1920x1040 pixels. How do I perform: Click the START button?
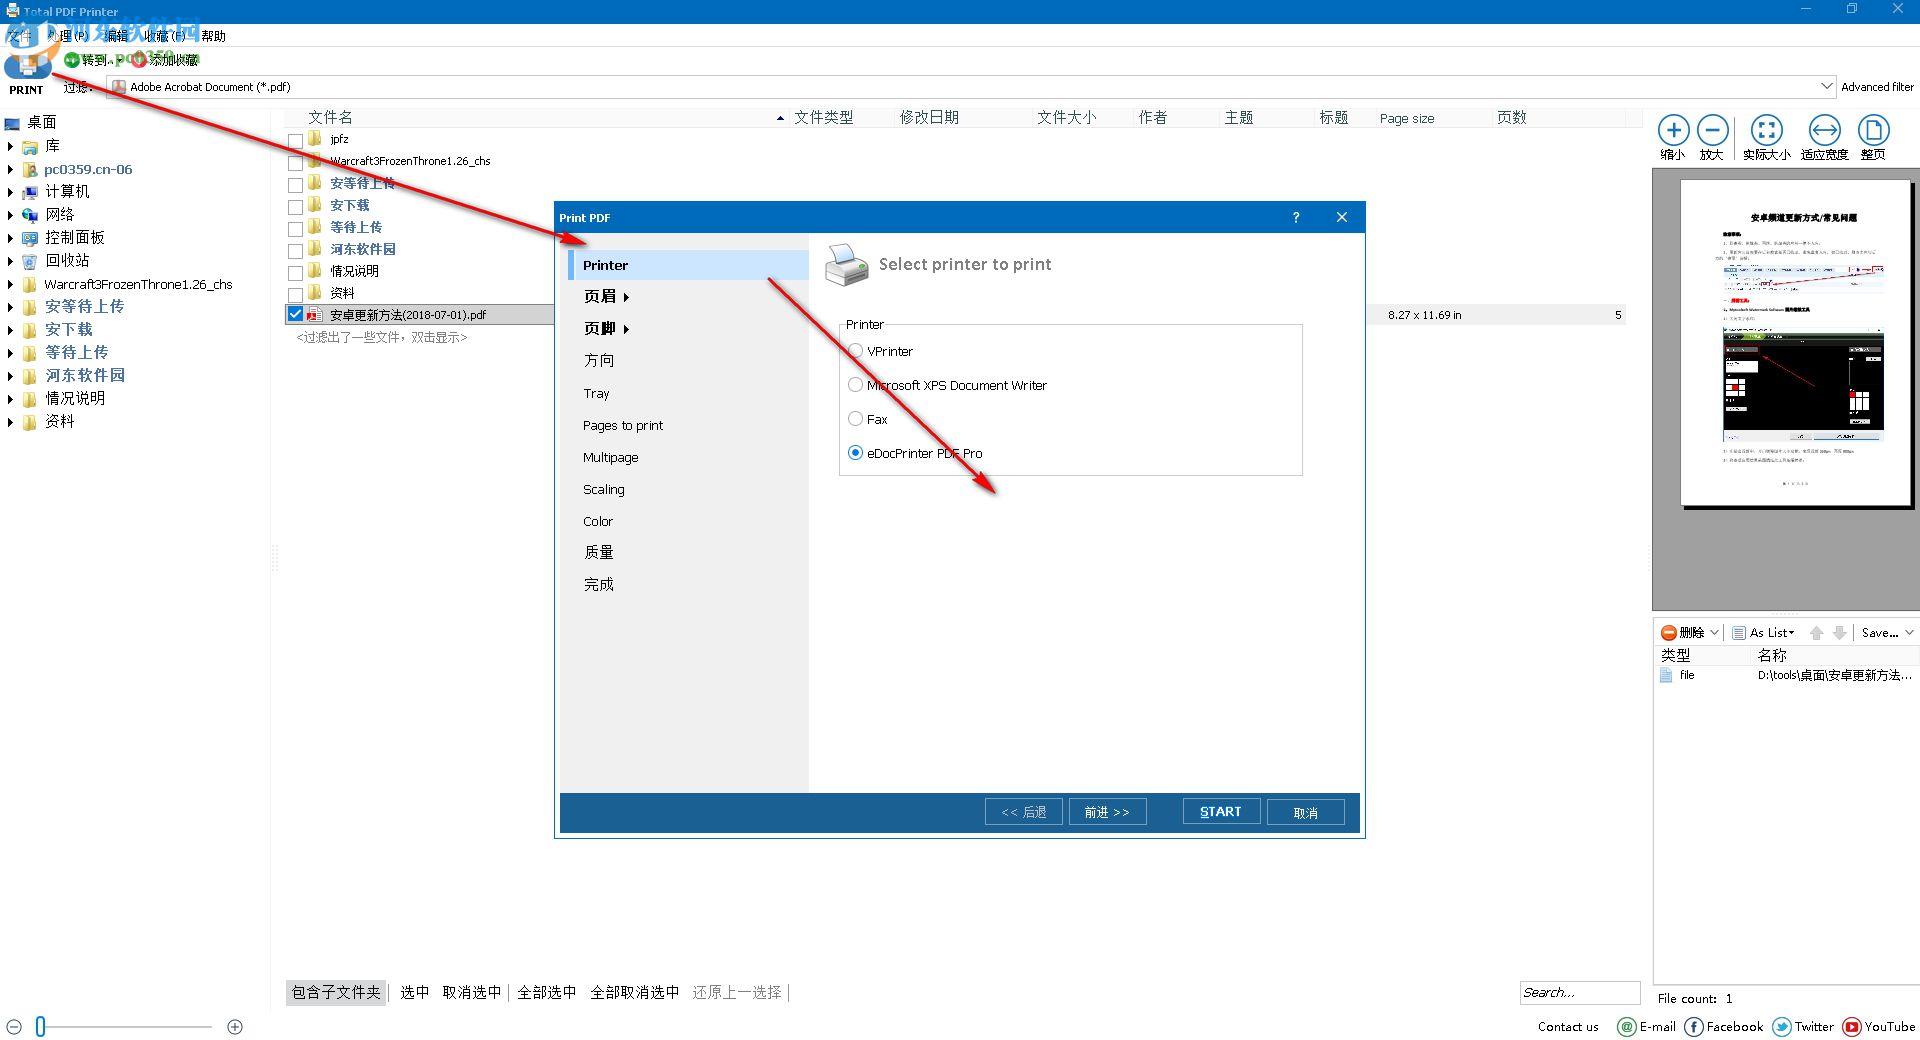(1220, 811)
